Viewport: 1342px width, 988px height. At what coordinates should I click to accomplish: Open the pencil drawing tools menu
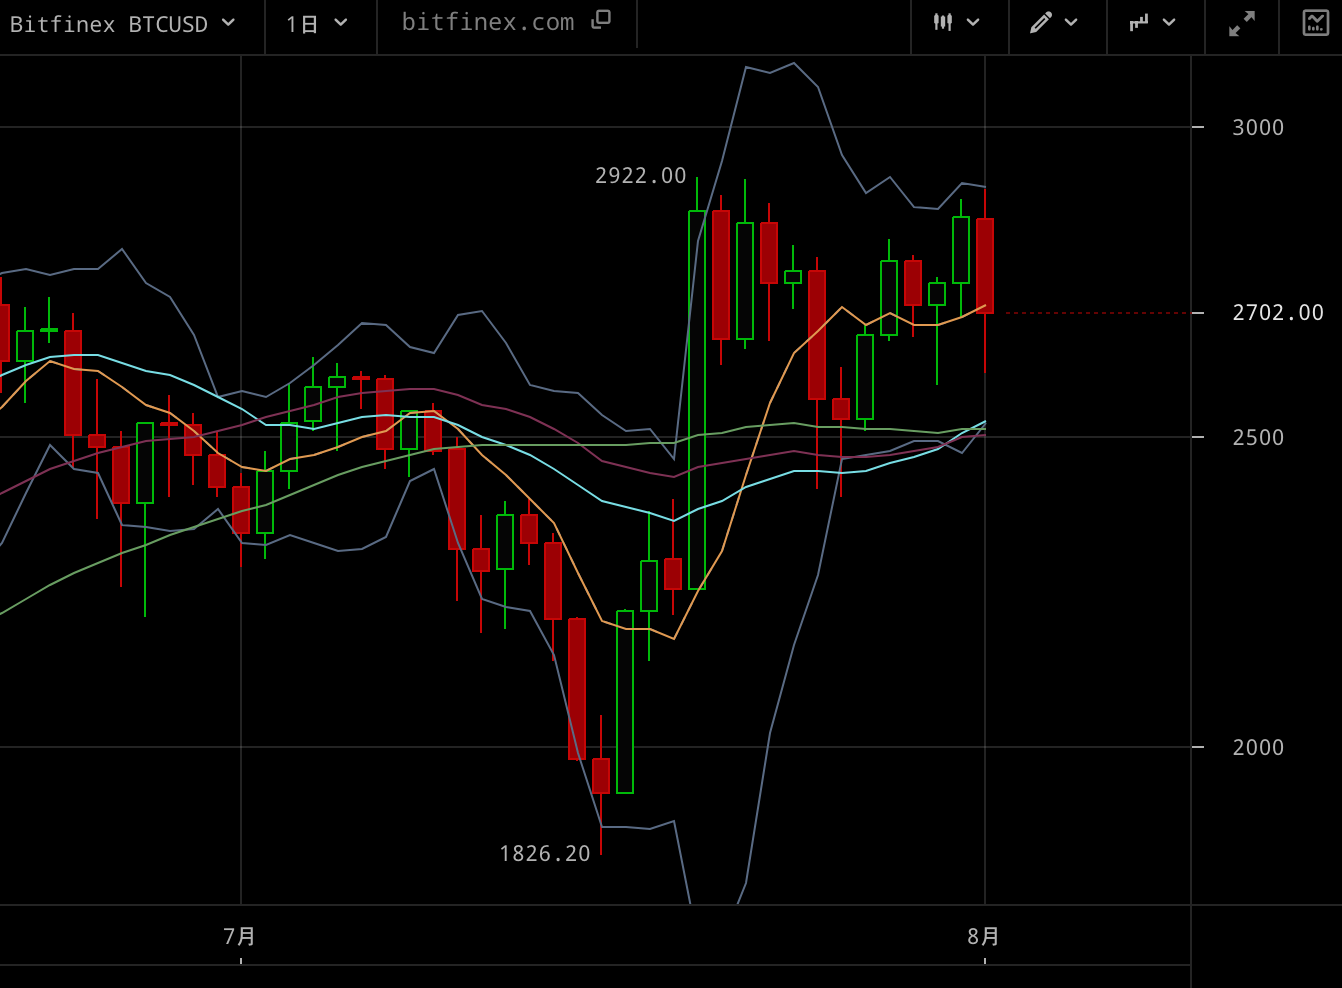1054,23
